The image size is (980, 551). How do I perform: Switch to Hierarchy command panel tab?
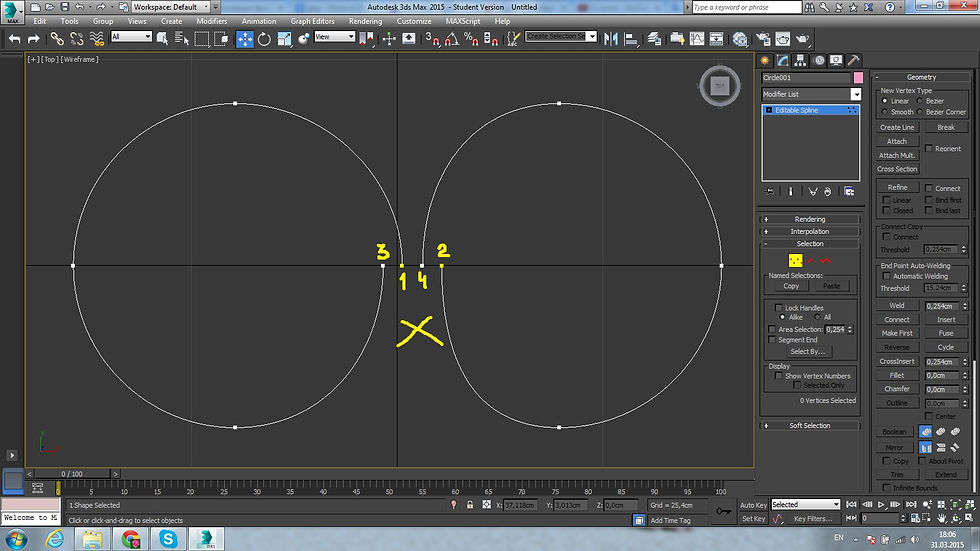pos(800,61)
